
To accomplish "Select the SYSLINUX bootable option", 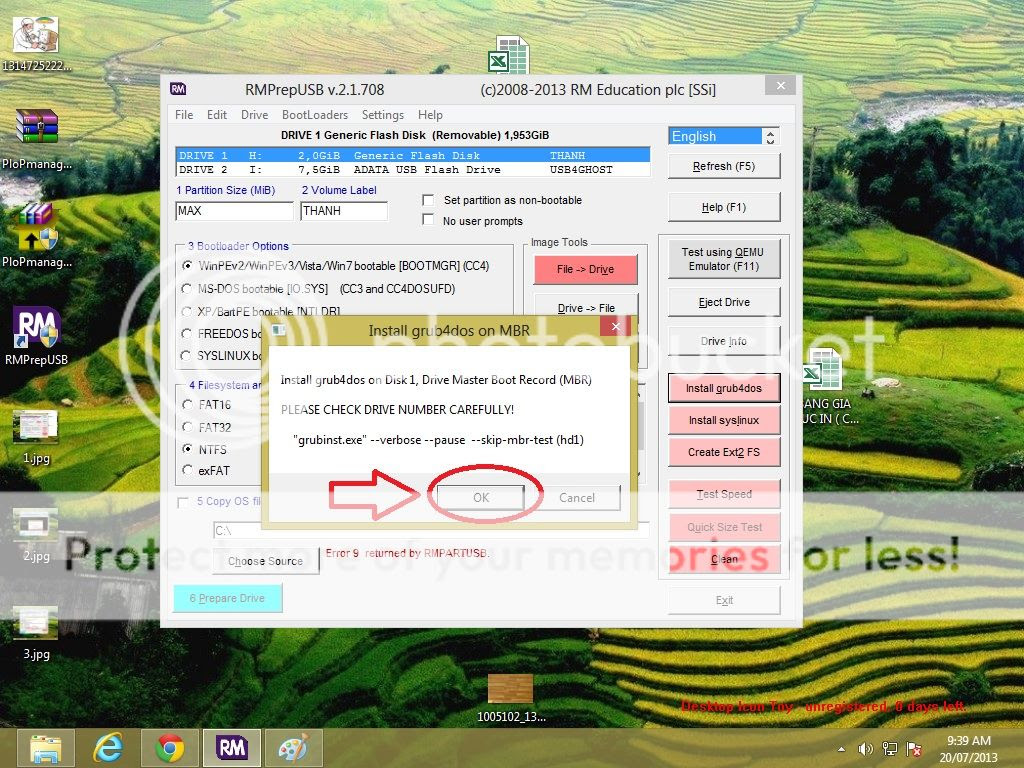I will tap(187, 356).
